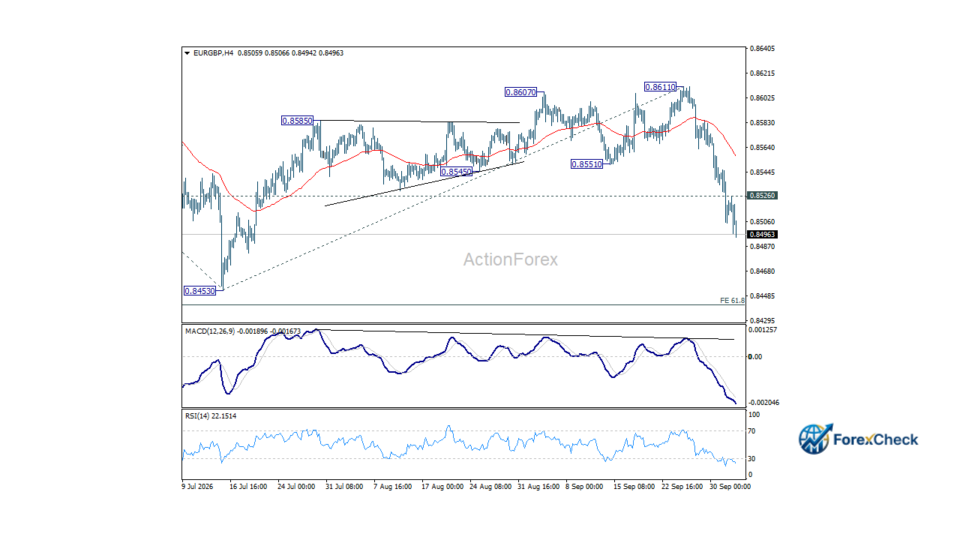Click the 17 Aug 00:00 date label
This screenshot has width=960, height=540.
[442, 487]
